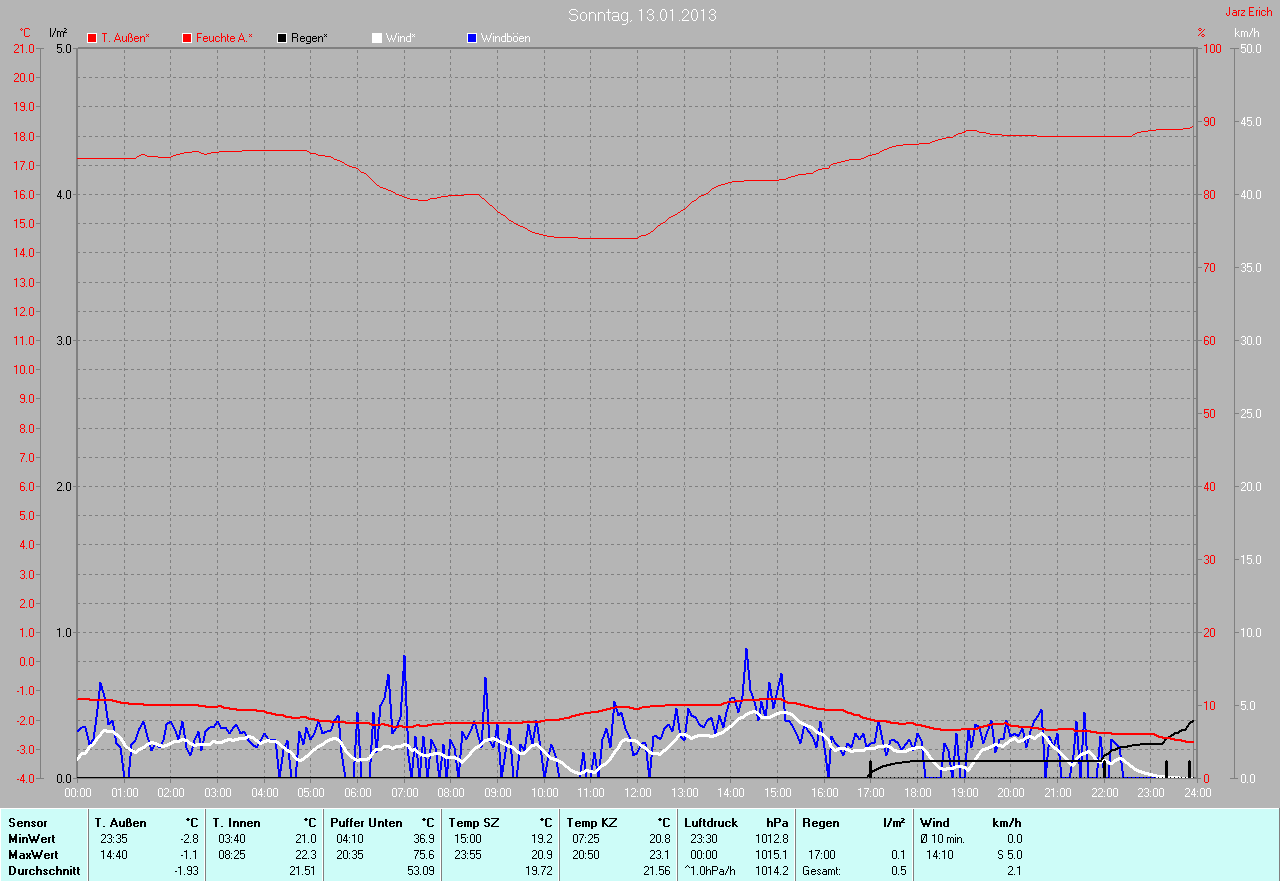Click Temp SZ average "19.72"
The image size is (1280, 881).
[538, 871]
